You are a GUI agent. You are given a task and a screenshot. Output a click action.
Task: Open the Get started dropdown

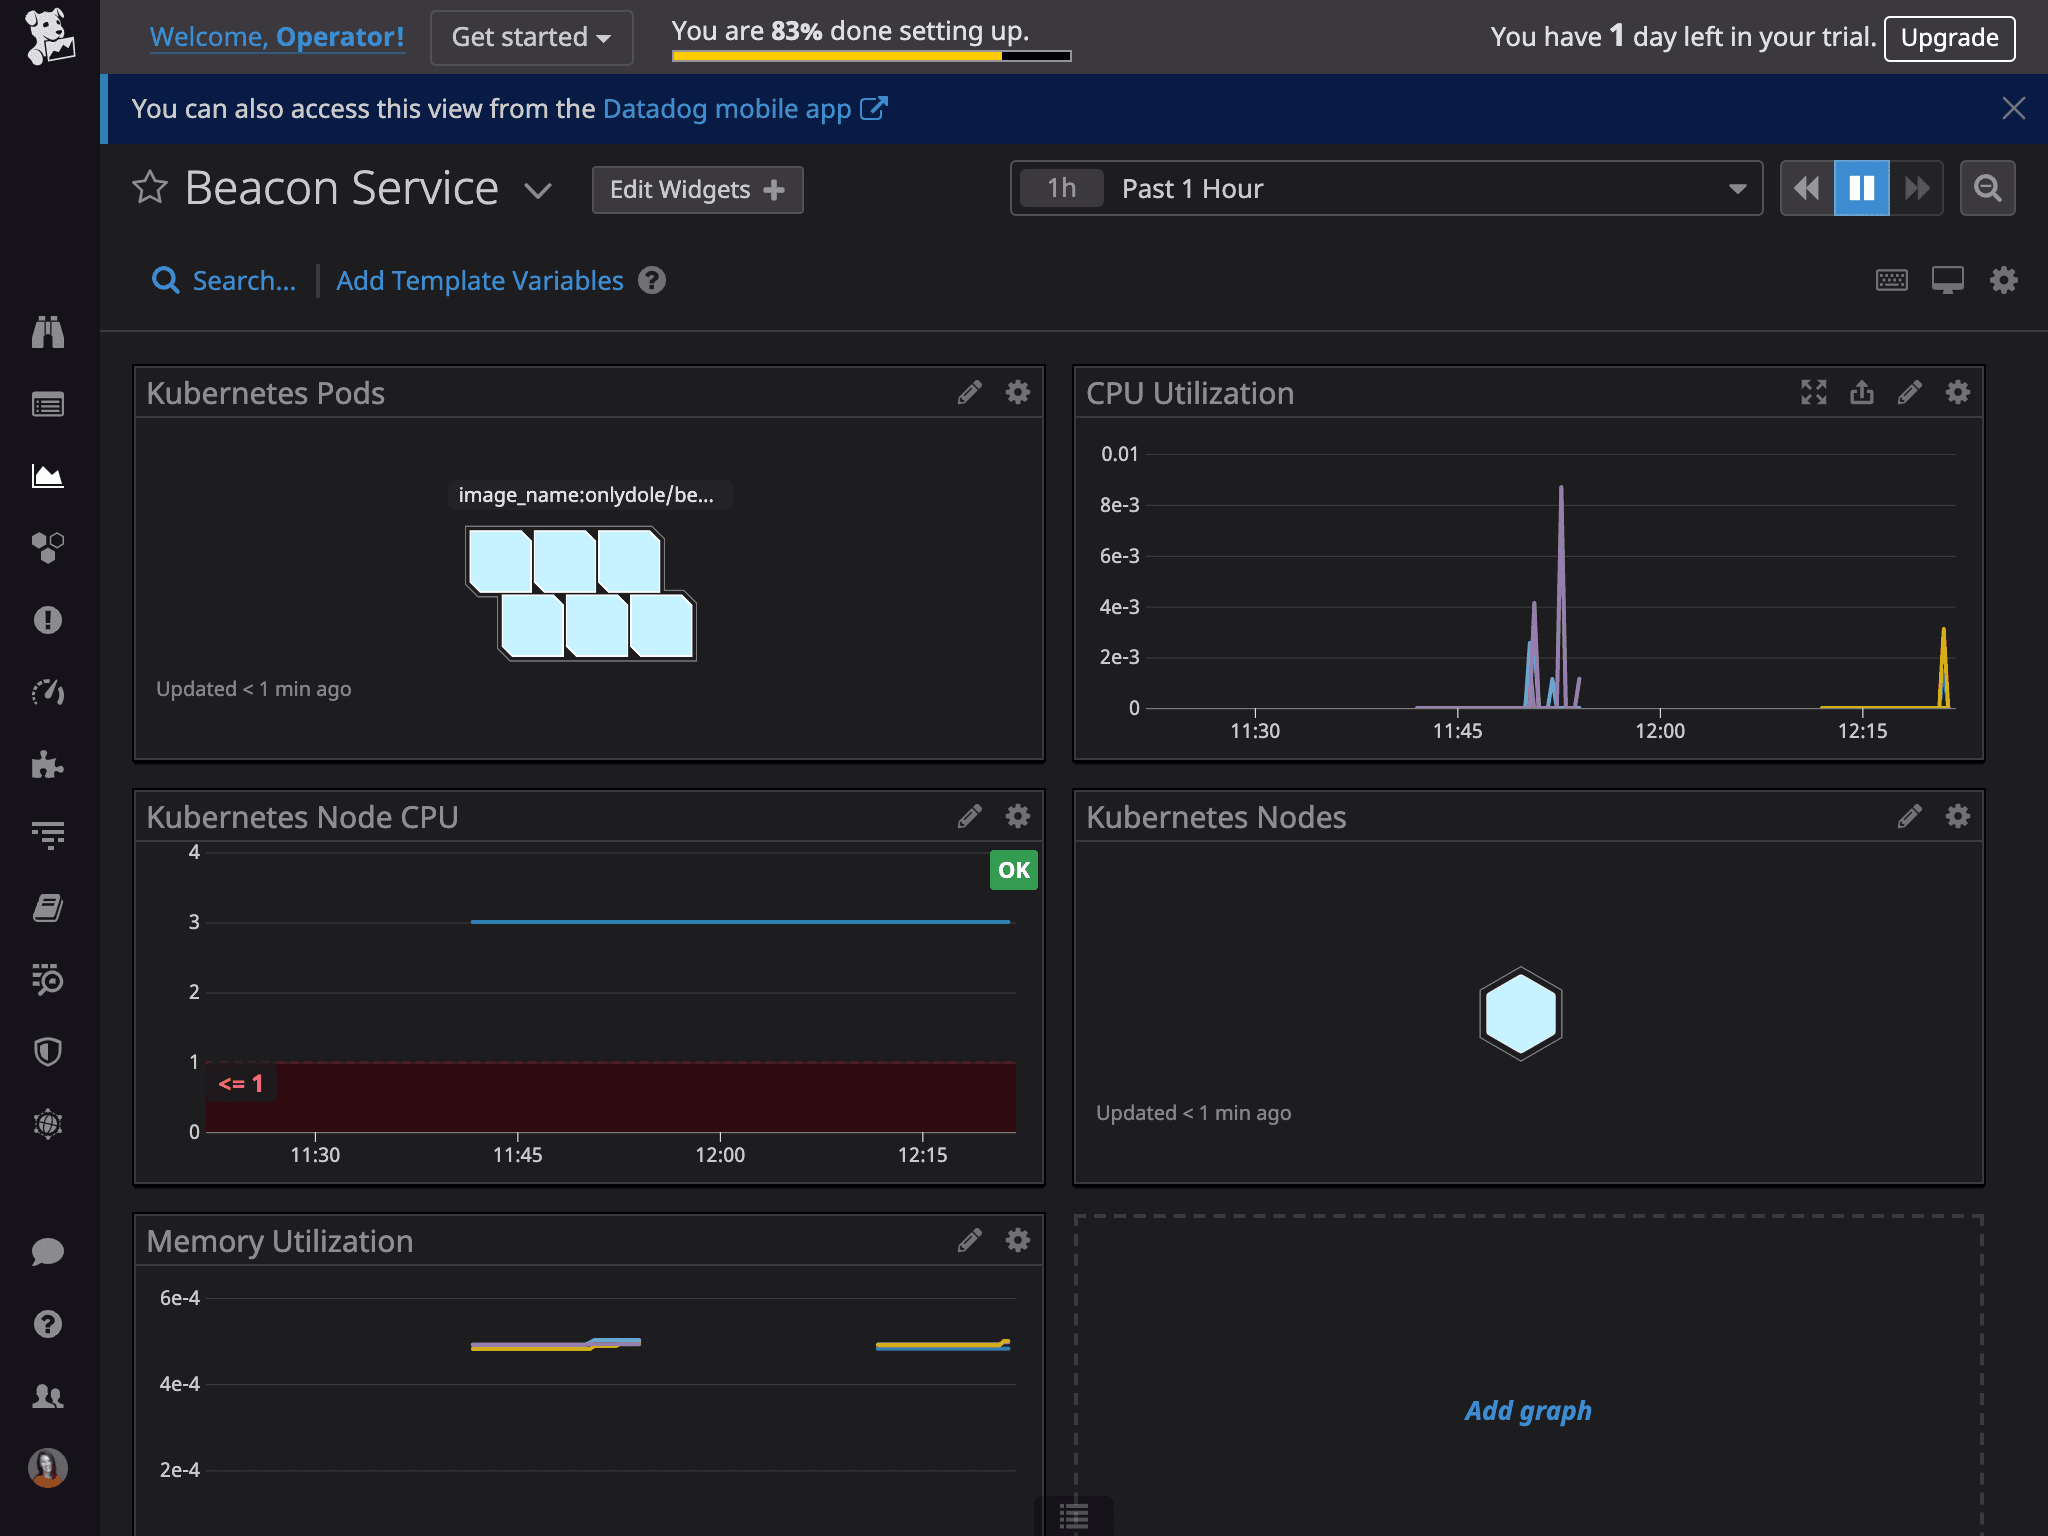[531, 37]
